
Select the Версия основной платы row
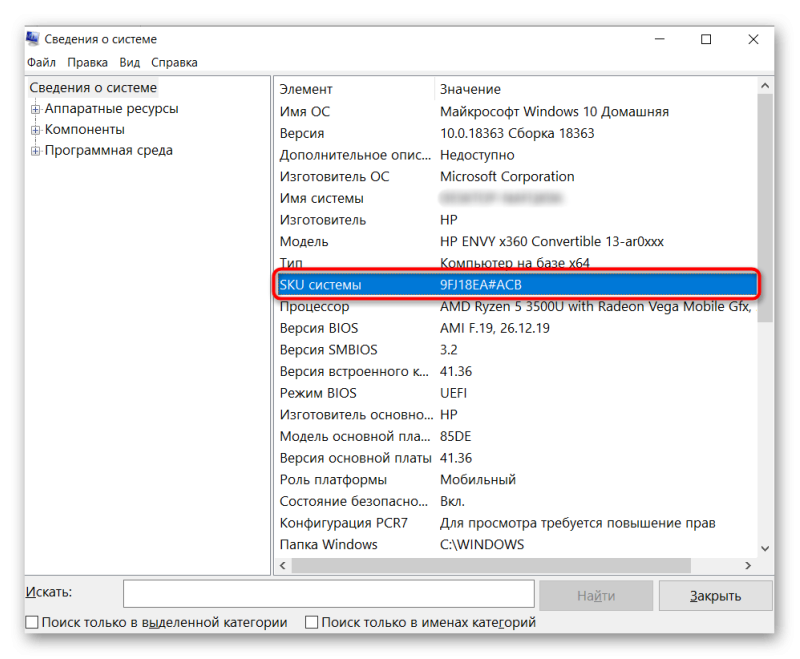516,458
